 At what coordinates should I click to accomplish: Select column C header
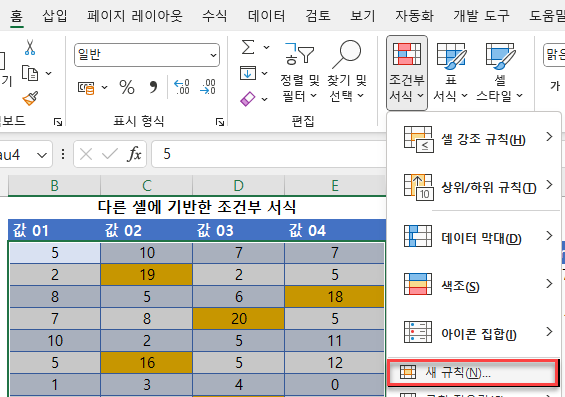point(146,186)
